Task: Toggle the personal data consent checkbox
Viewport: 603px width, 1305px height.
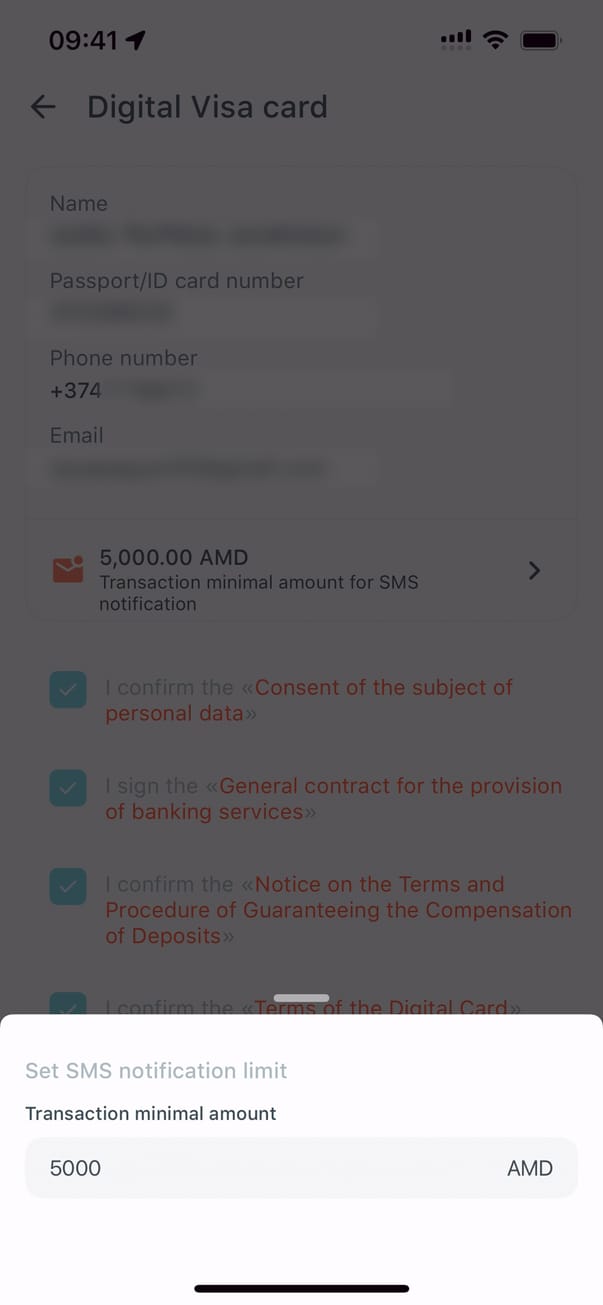Action: tap(68, 690)
